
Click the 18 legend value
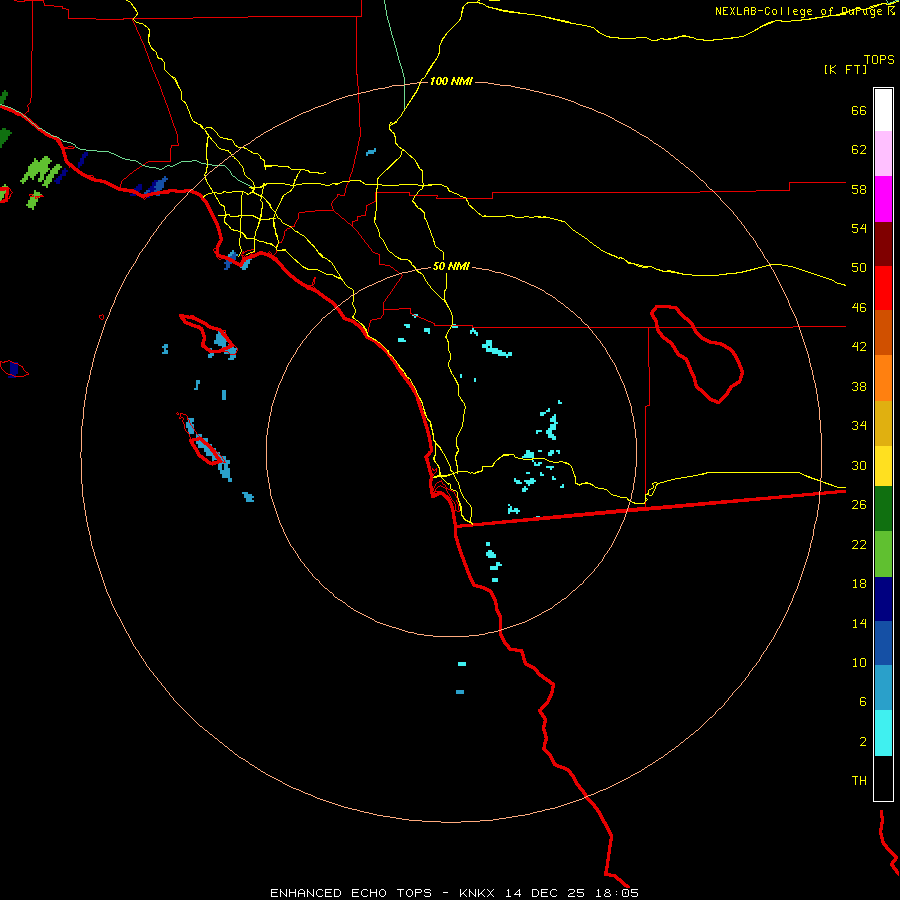pyautogui.click(x=859, y=584)
